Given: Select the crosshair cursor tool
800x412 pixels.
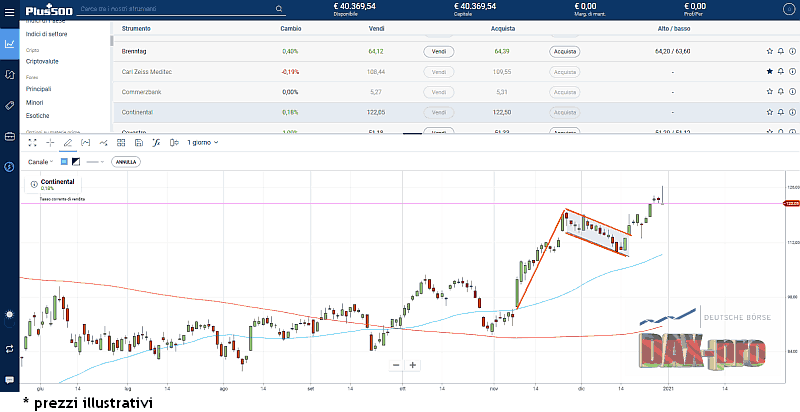Looking at the screenshot, I should [50, 143].
